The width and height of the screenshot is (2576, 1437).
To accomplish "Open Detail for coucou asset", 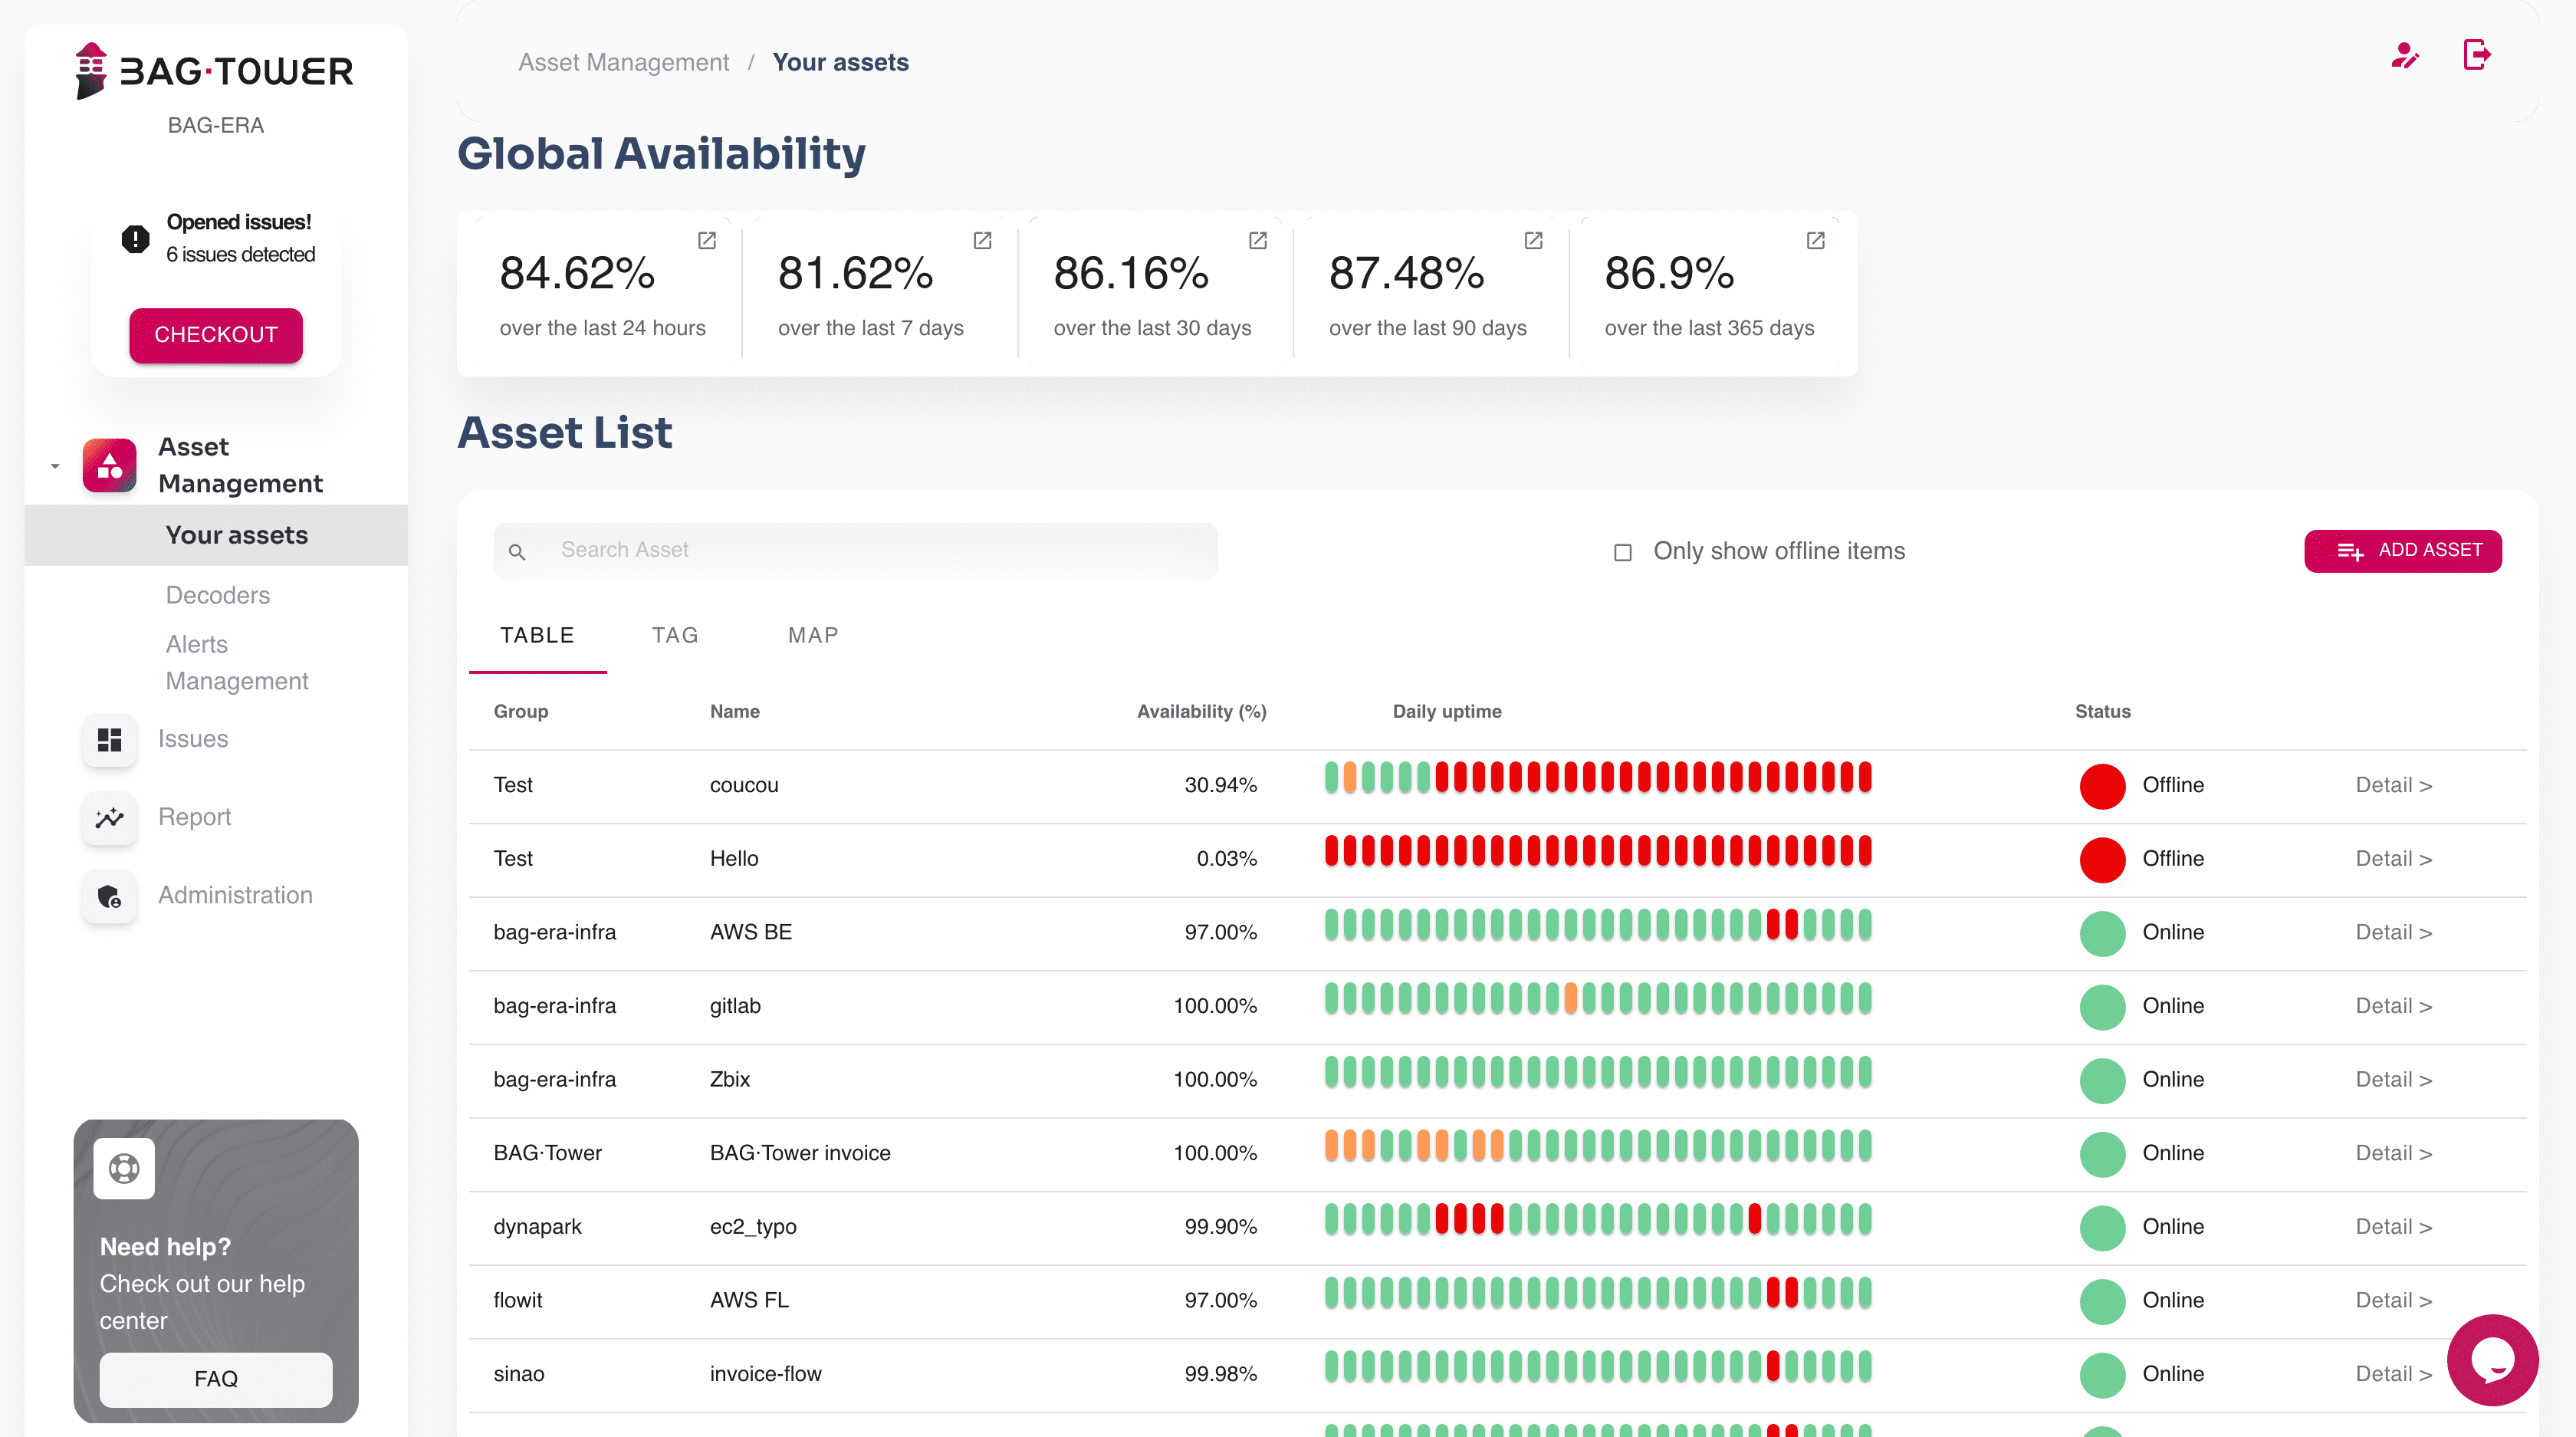I will [x=2393, y=785].
